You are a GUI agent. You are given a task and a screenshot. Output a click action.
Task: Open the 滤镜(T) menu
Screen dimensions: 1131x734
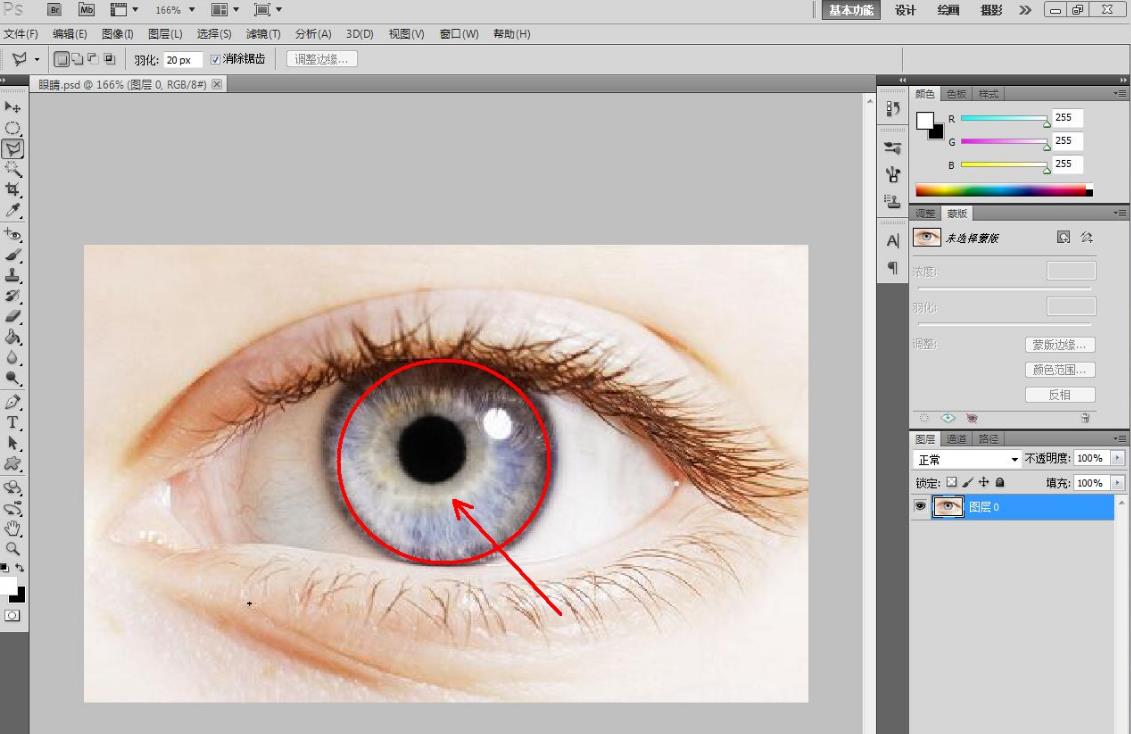263,34
